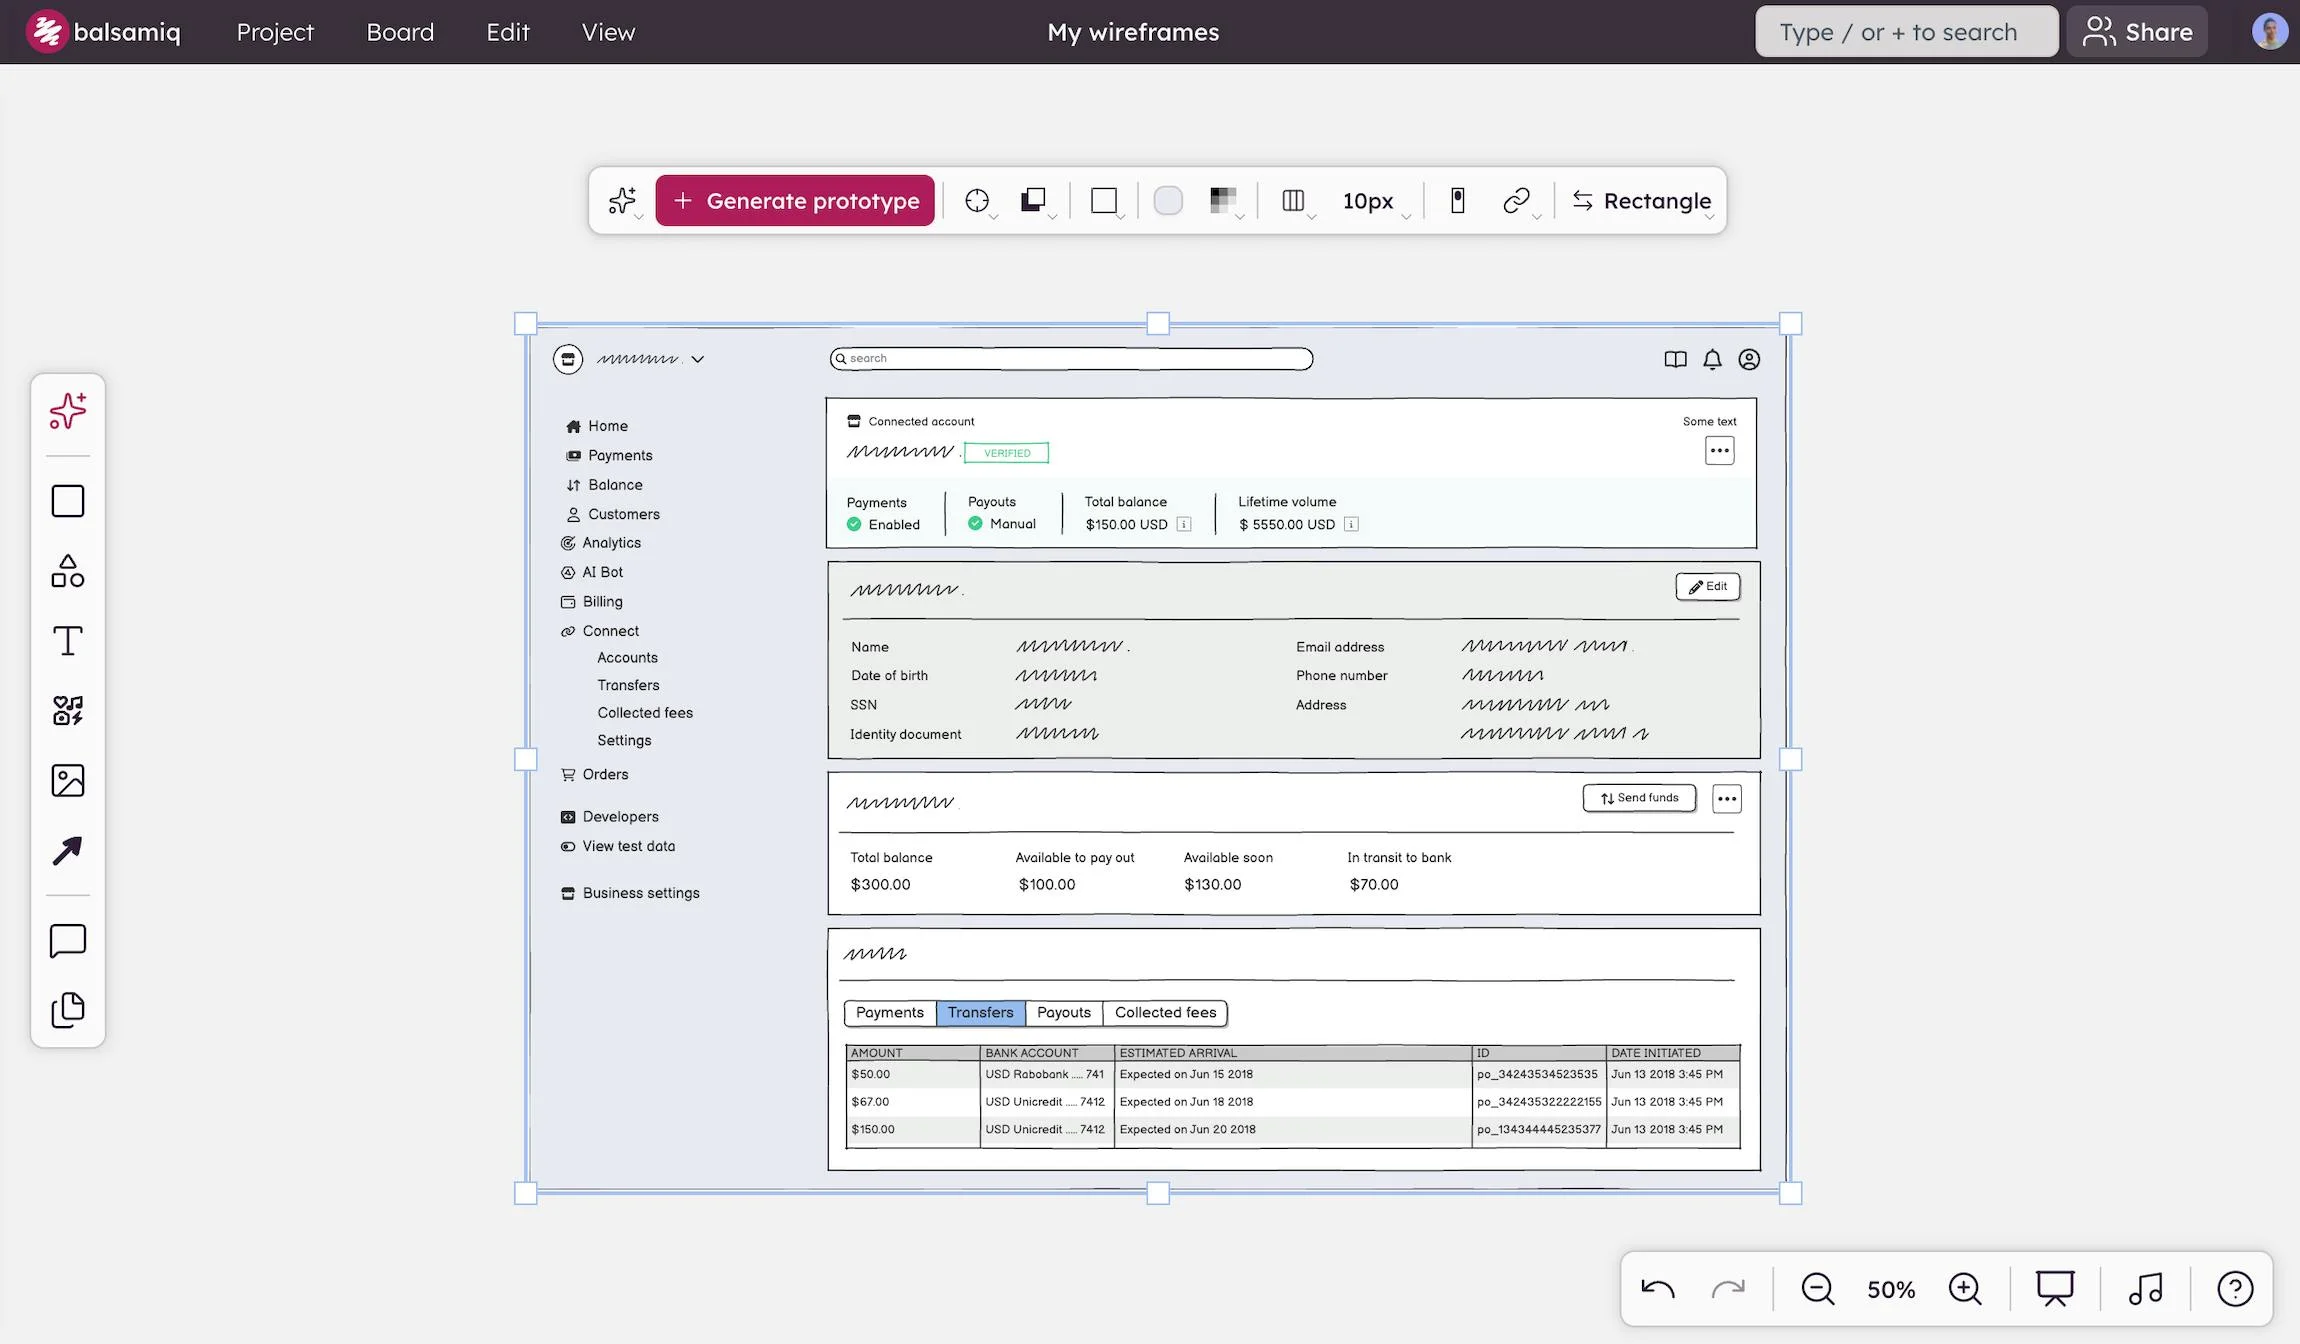
Task: Click the copy pages icon in sidebar
Action: pos(68,1010)
